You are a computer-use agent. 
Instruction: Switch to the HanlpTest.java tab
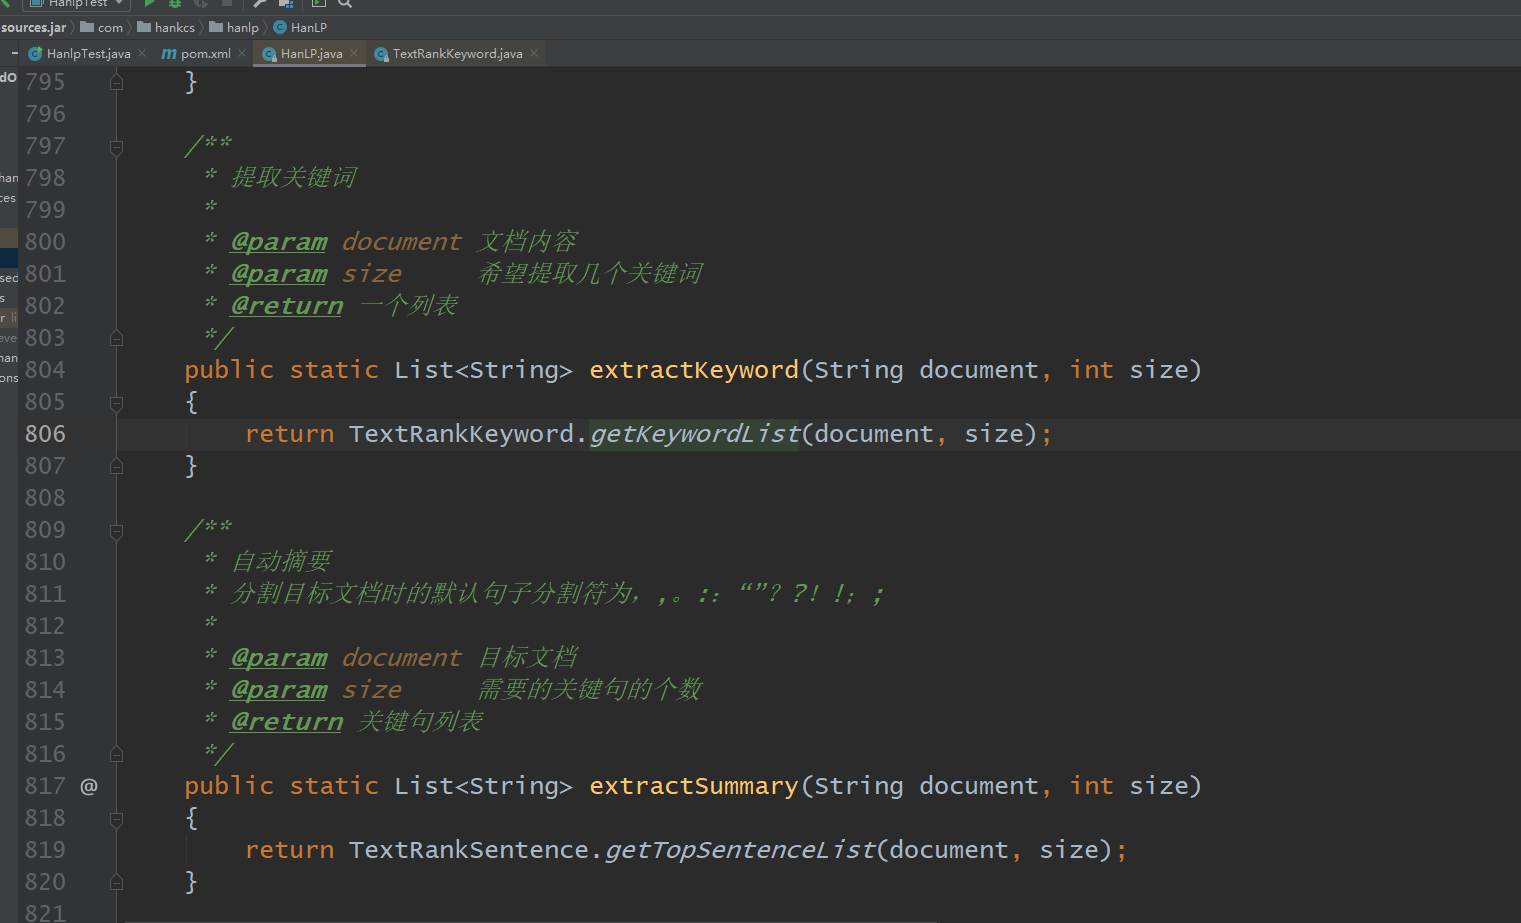click(x=88, y=53)
